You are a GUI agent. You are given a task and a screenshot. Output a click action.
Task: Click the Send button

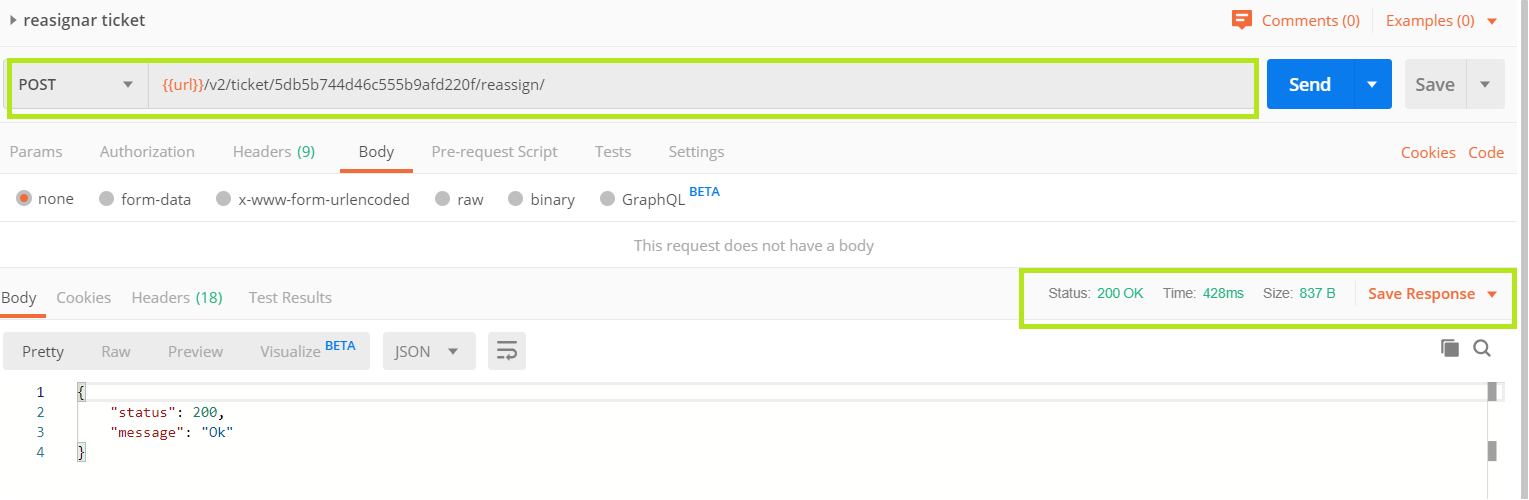click(1310, 85)
